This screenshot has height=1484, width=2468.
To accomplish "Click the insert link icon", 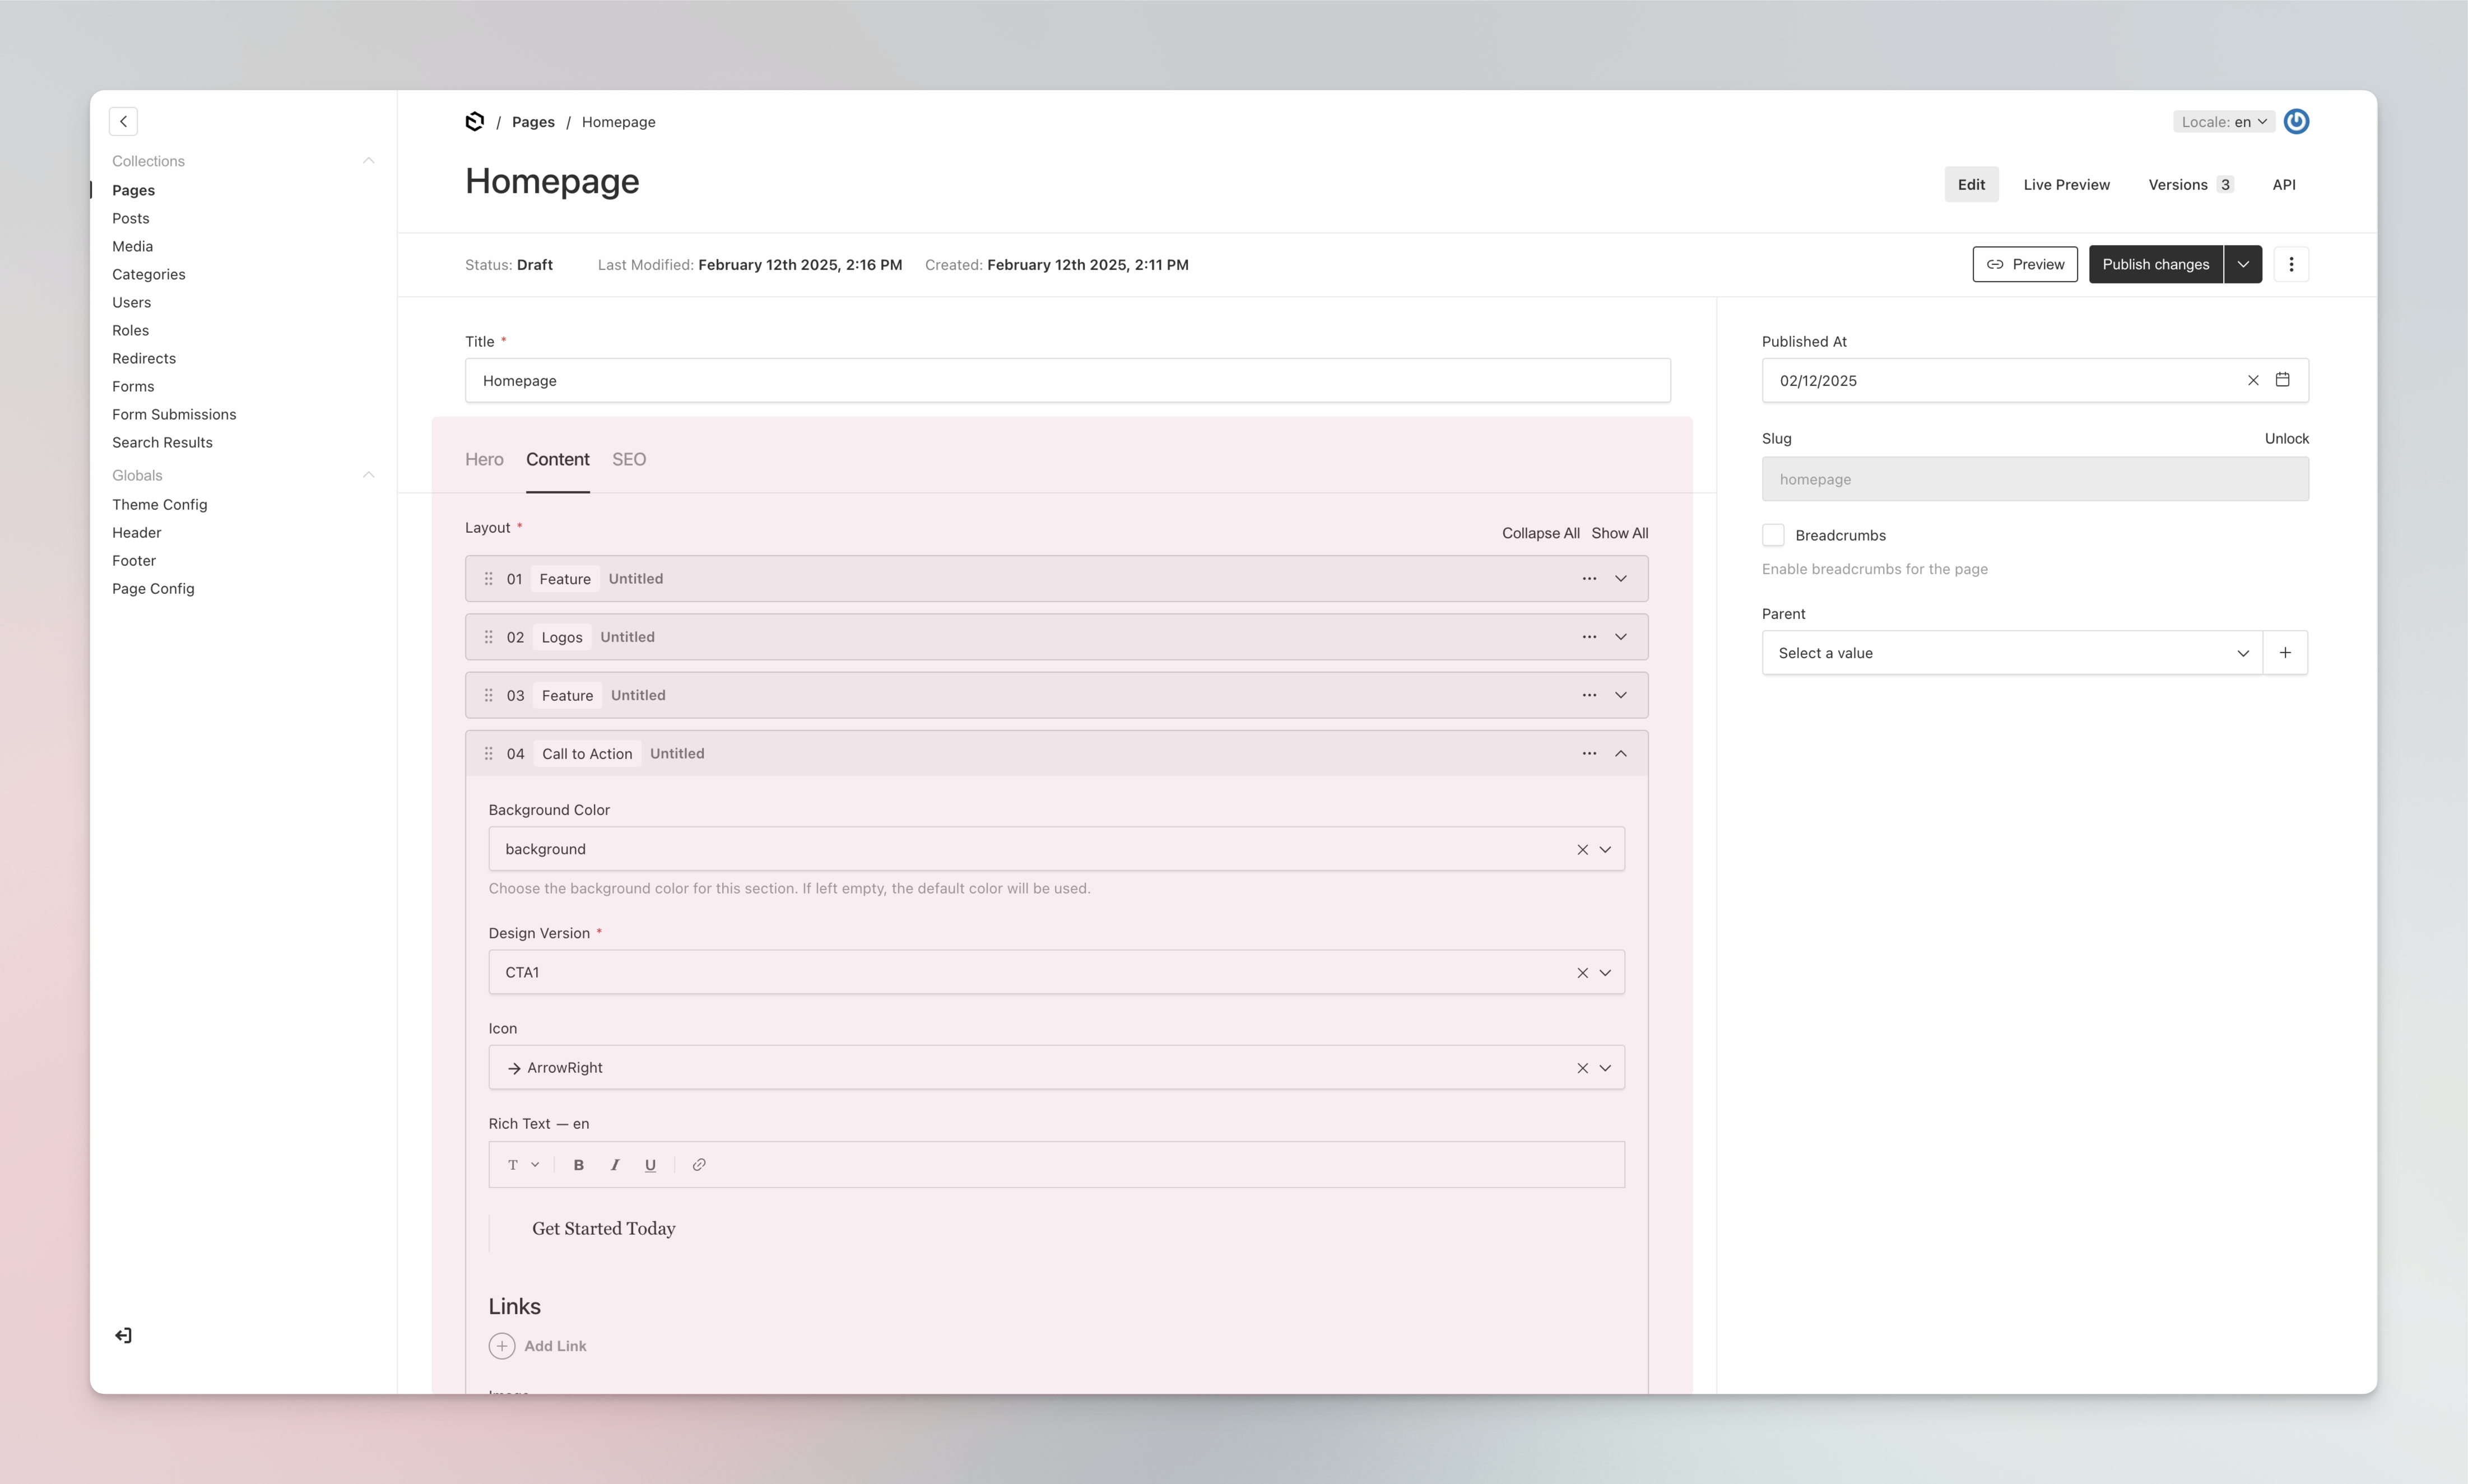I will 699,1165.
